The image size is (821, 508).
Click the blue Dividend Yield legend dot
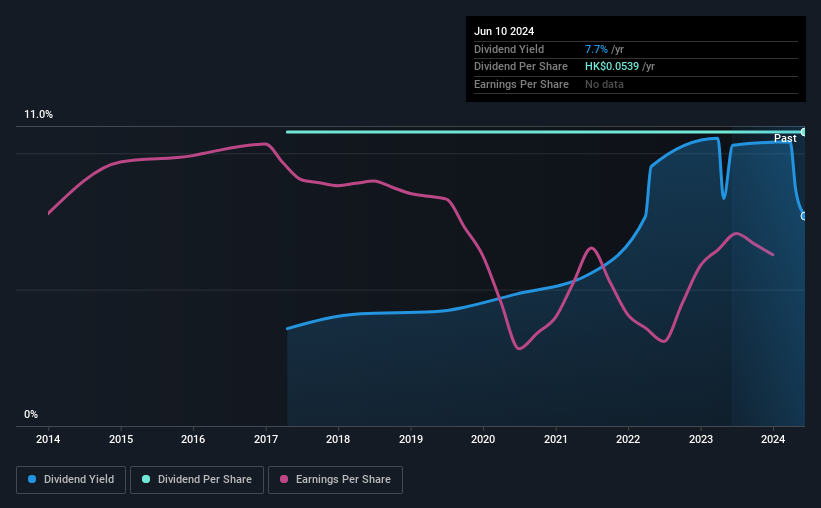point(32,479)
